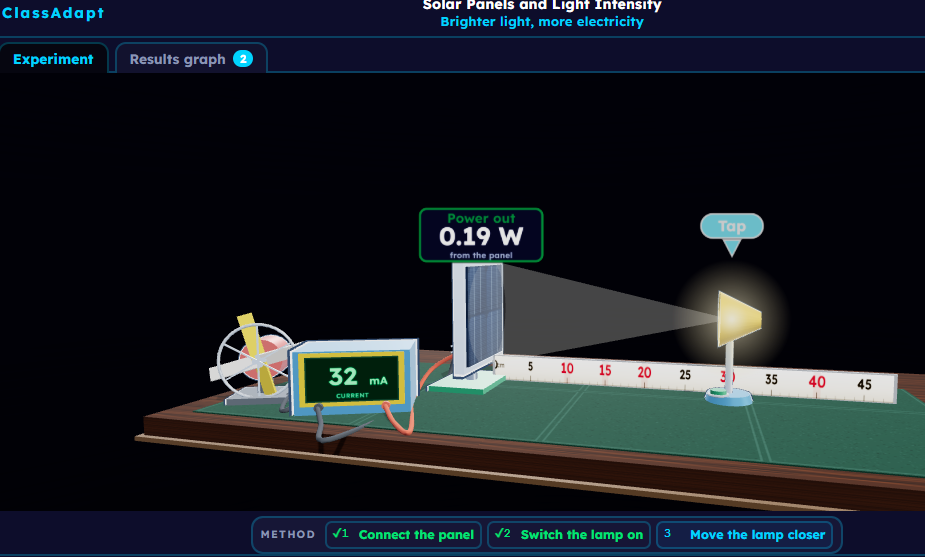Switch to the Experiment tab
This screenshot has height=557, width=925.
(53, 59)
